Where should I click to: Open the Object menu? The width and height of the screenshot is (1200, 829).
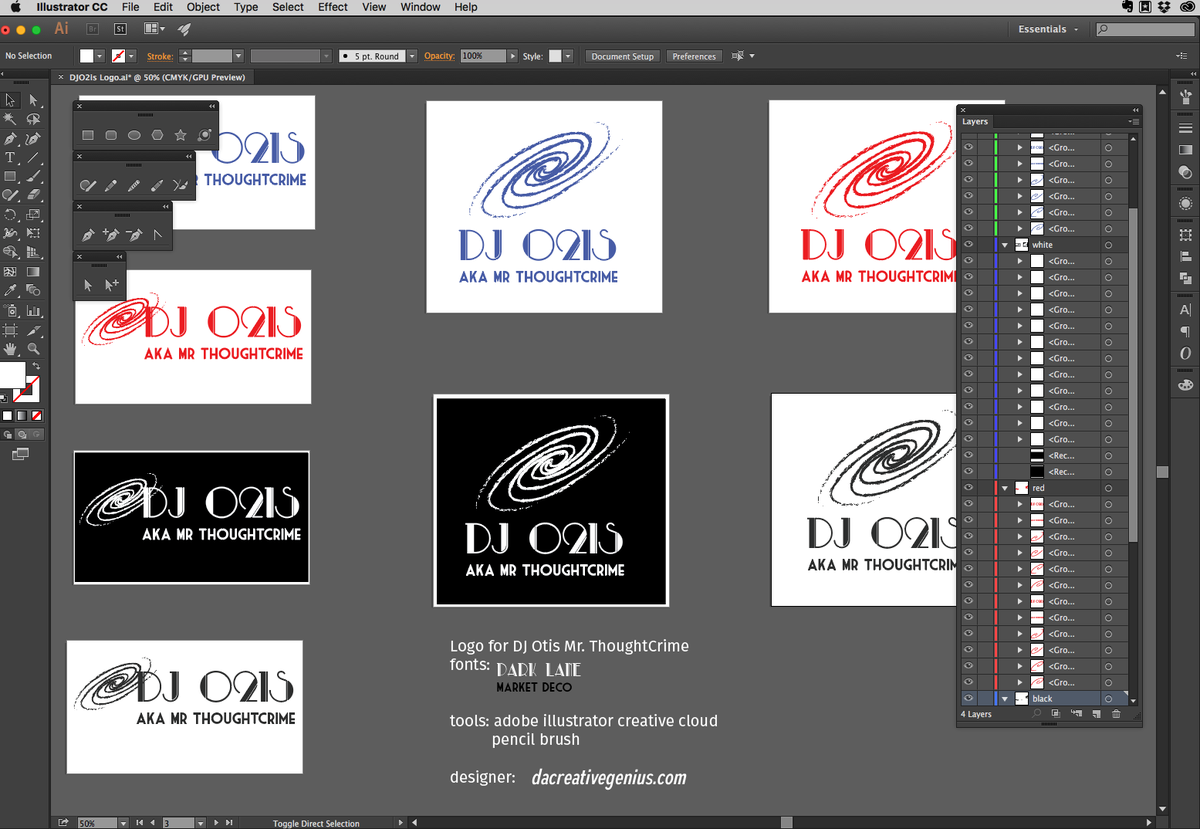click(x=203, y=7)
